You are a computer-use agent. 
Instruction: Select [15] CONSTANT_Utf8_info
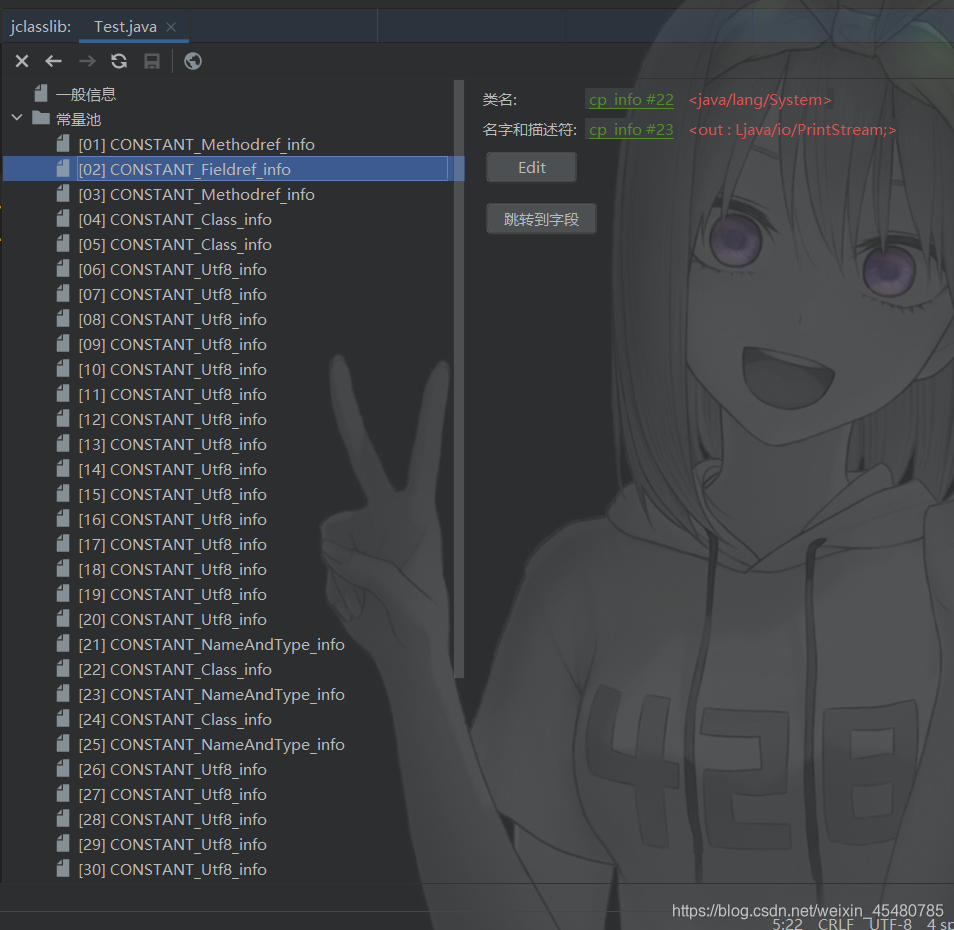pos(173,494)
